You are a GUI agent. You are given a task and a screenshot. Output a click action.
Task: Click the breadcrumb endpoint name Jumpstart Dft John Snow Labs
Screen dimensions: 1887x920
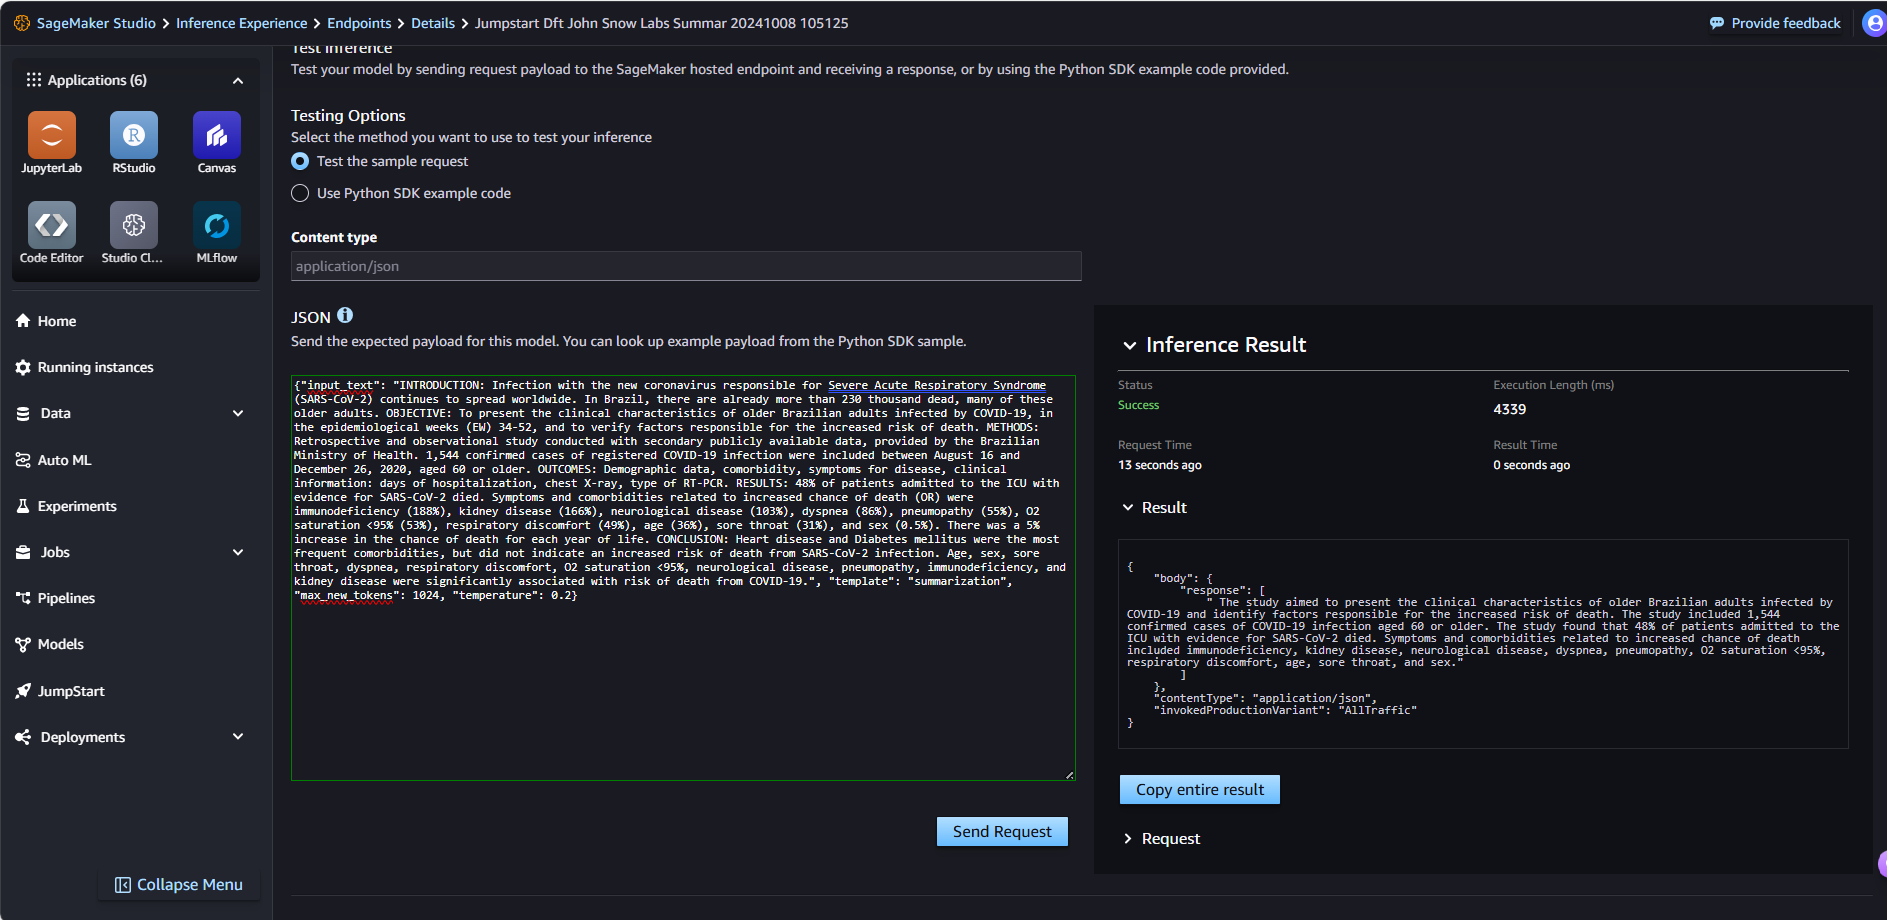(x=661, y=23)
